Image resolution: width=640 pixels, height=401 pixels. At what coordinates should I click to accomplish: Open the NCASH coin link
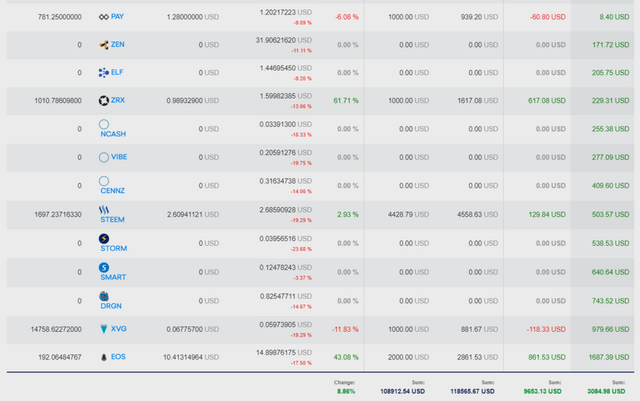tap(113, 134)
